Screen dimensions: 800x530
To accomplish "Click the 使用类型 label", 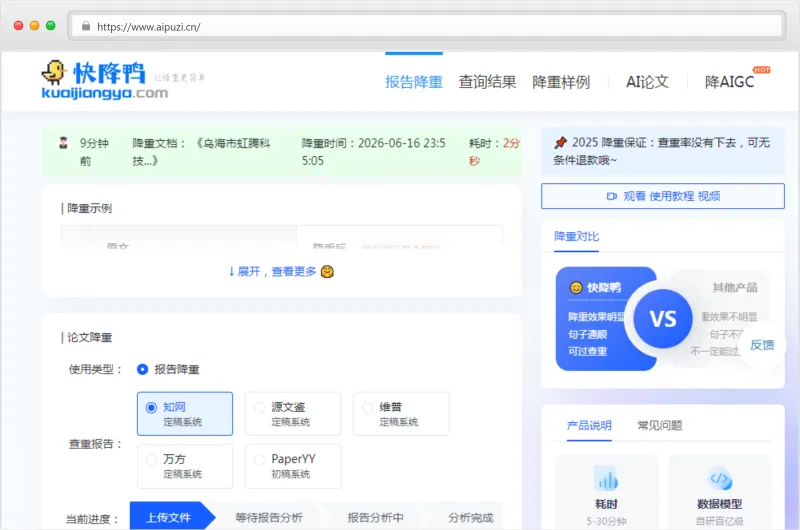I will pos(96,369).
